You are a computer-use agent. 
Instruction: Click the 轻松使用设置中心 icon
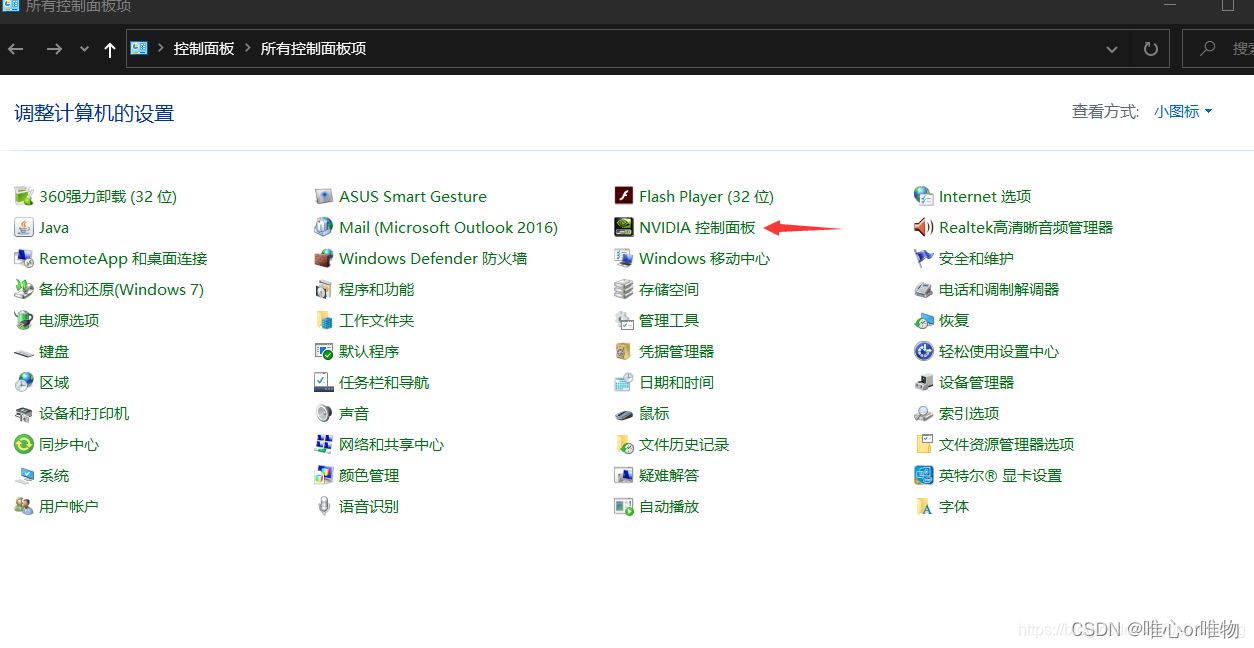[924, 351]
